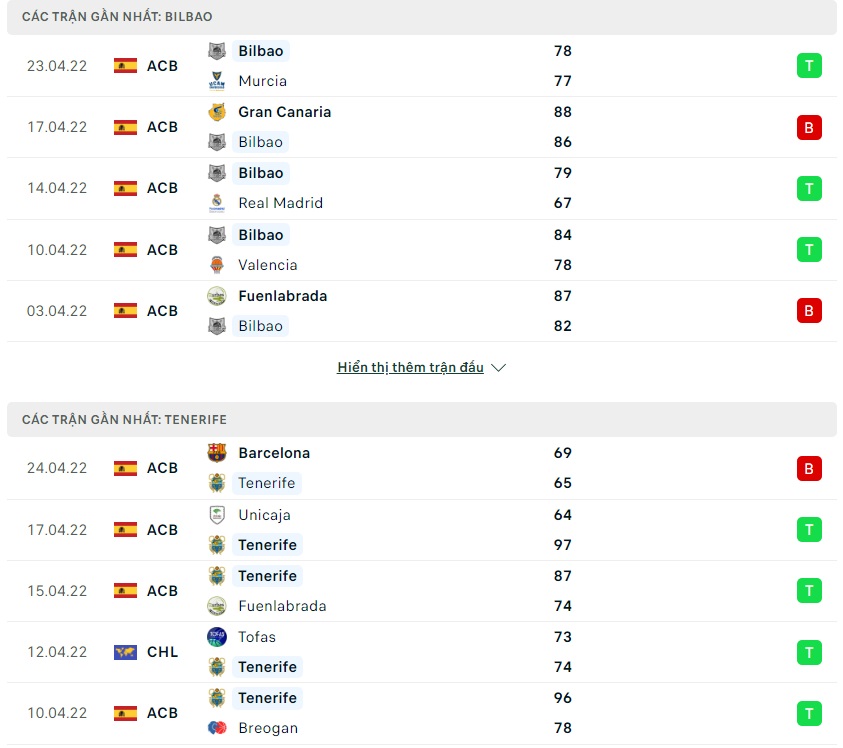Click the Gran Canaria team logo

(x=216, y=112)
